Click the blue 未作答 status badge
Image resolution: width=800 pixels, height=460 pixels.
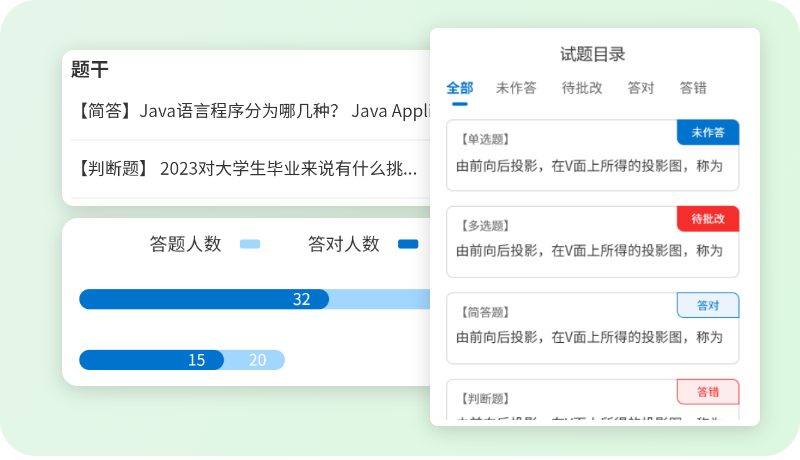708,132
